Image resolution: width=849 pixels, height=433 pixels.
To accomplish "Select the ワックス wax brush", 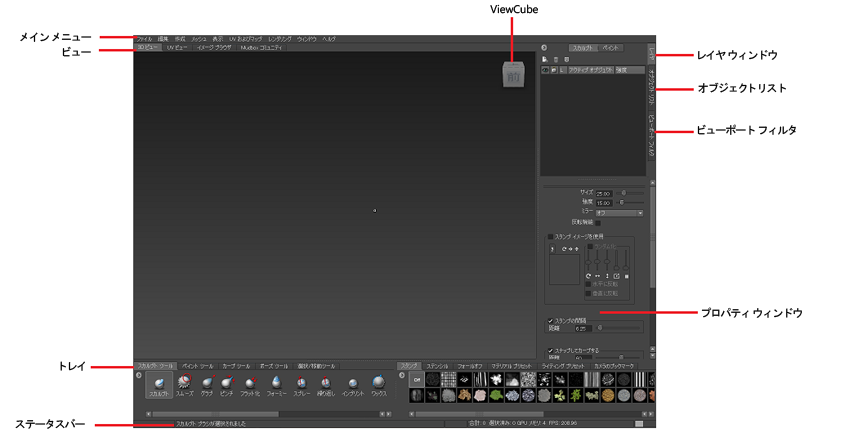I will point(378,385).
